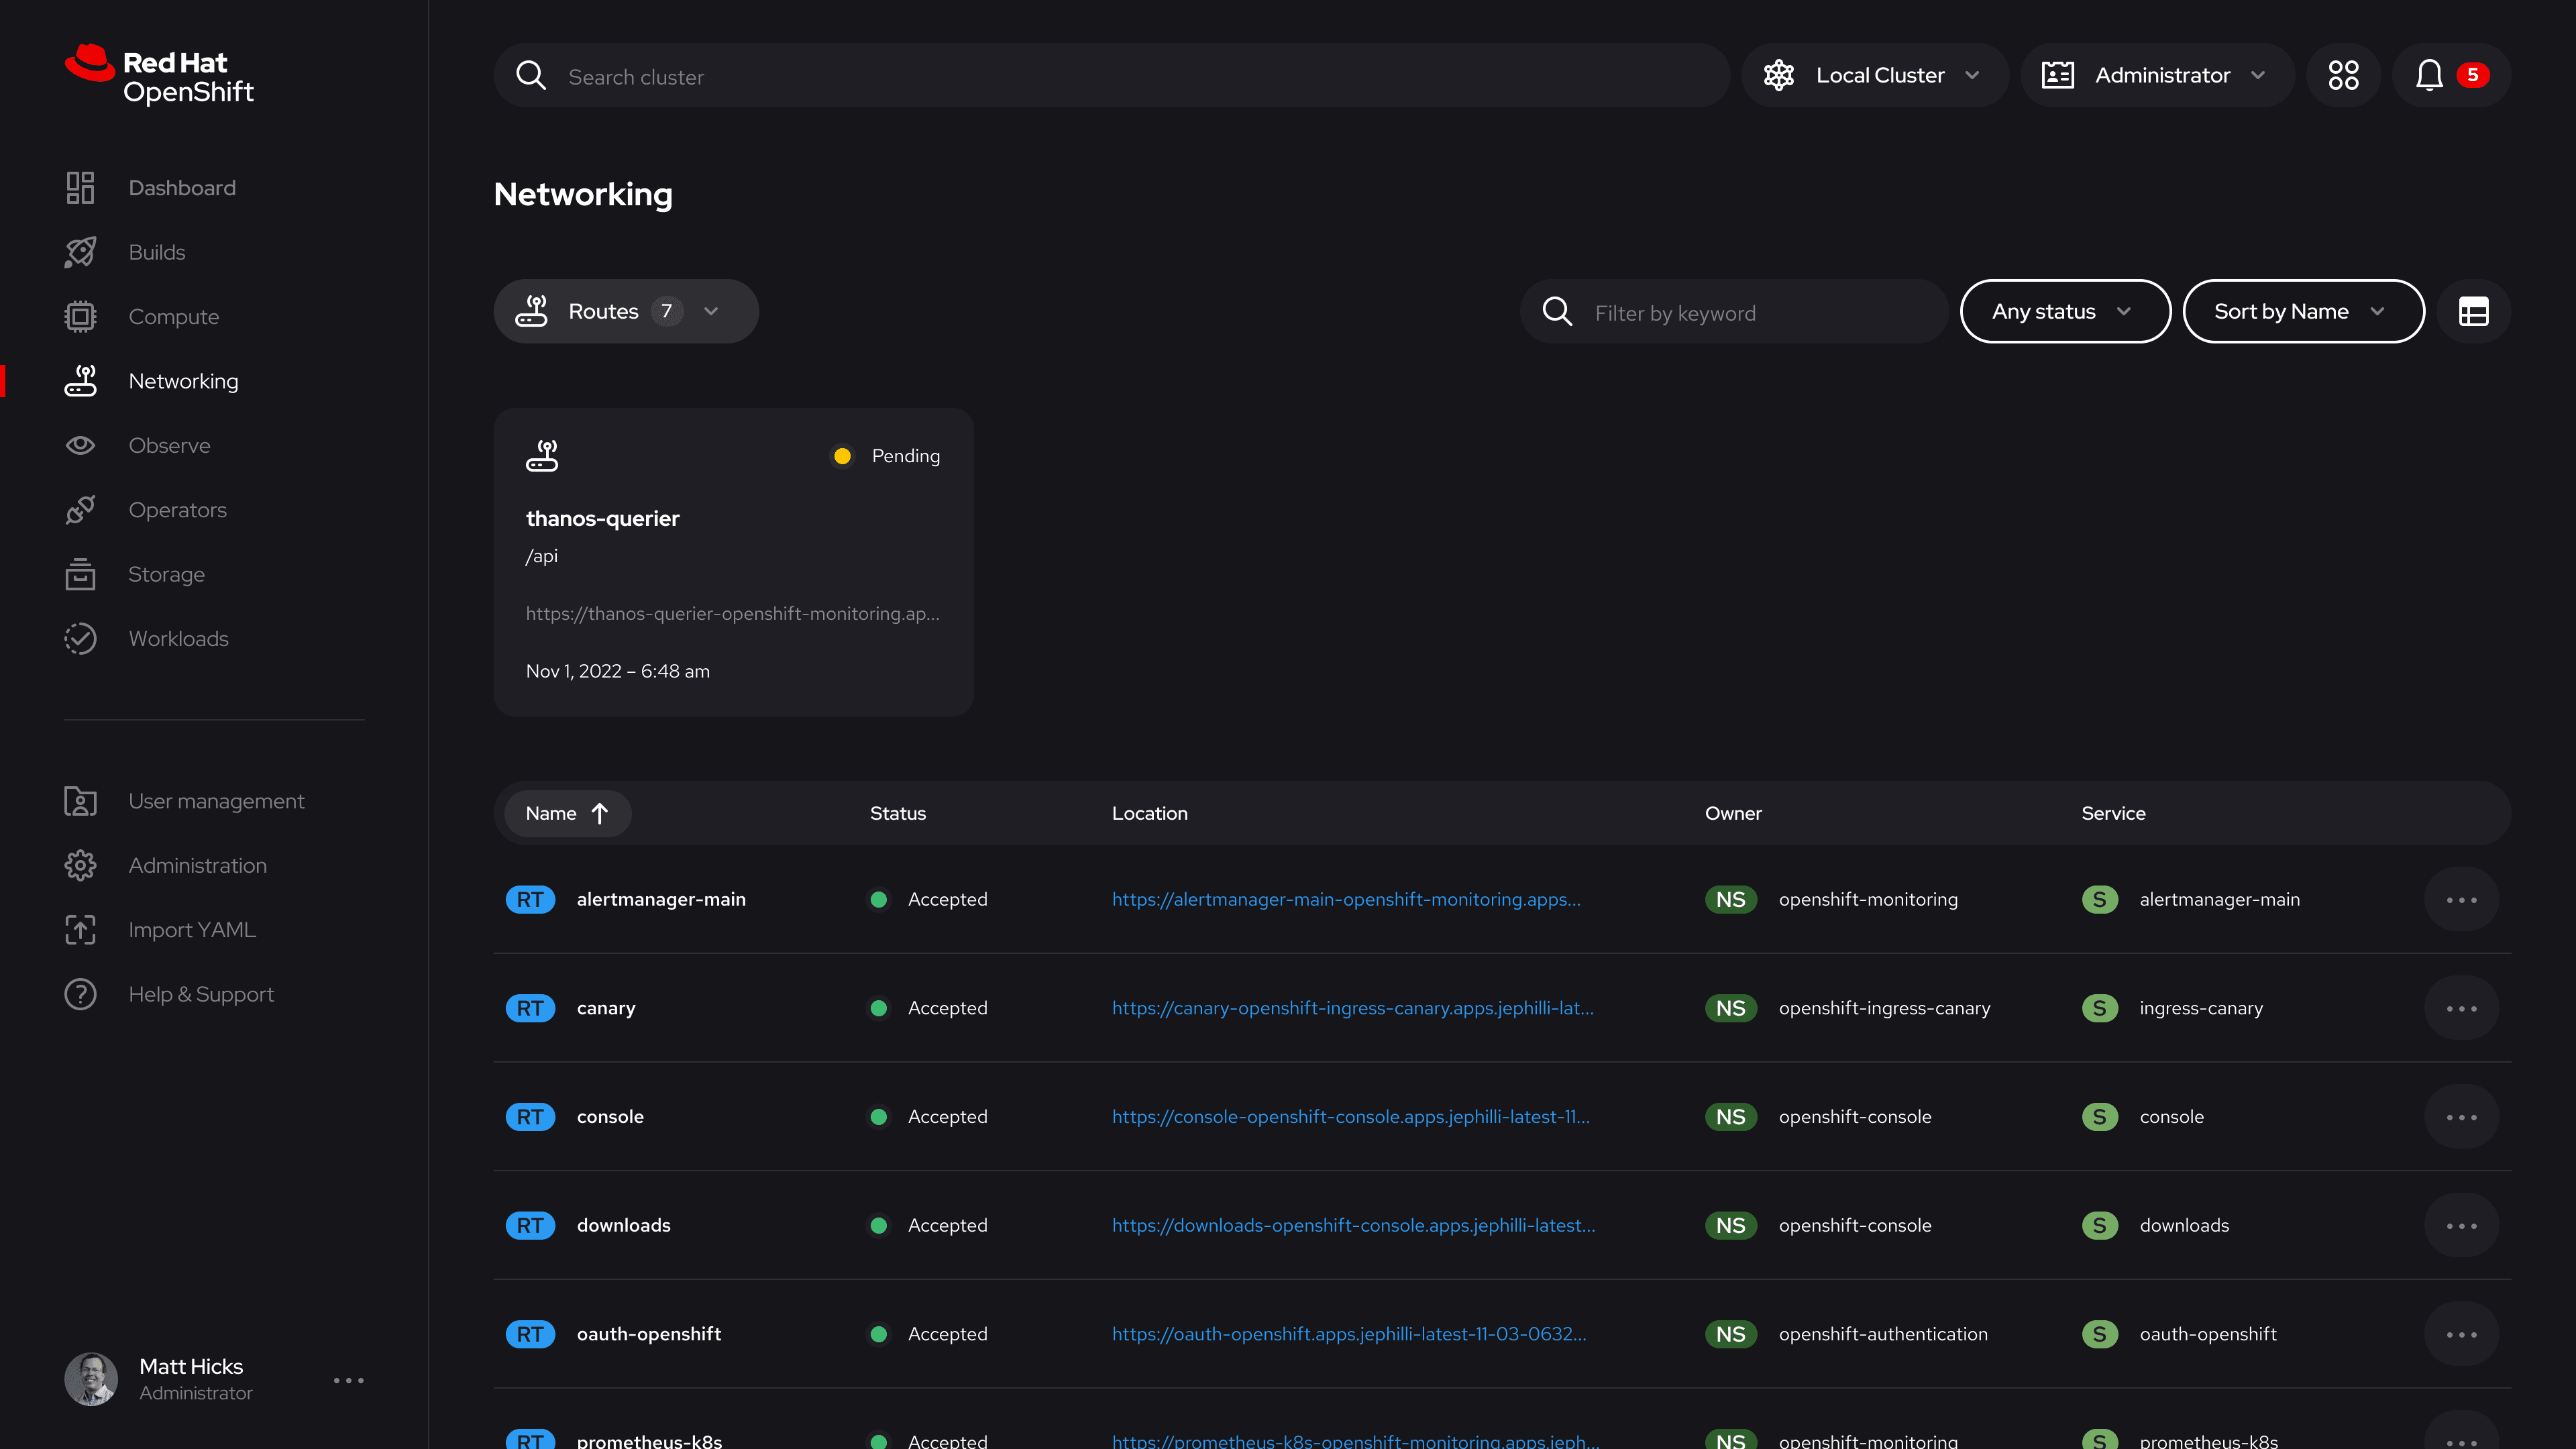Go to Builds in sidebar
This screenshot has width=2576, height=1449.
157,252
